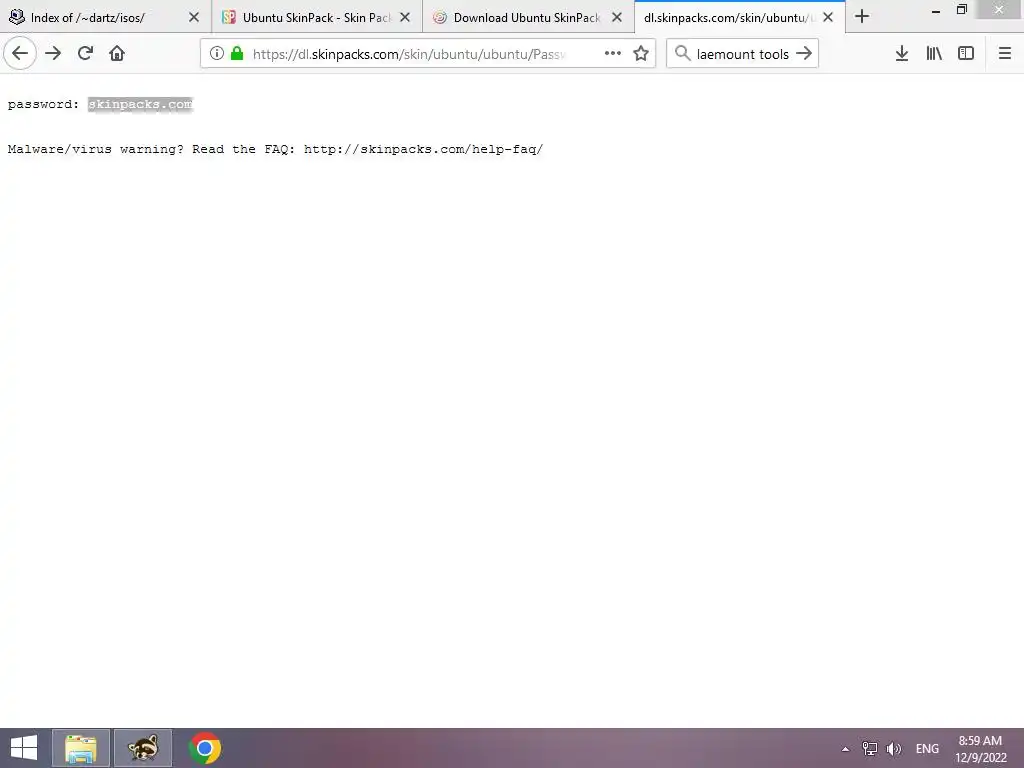Toggle the sidebar view
The height and width of the screenshot is (768, 1024).
[x=966, y=54]
